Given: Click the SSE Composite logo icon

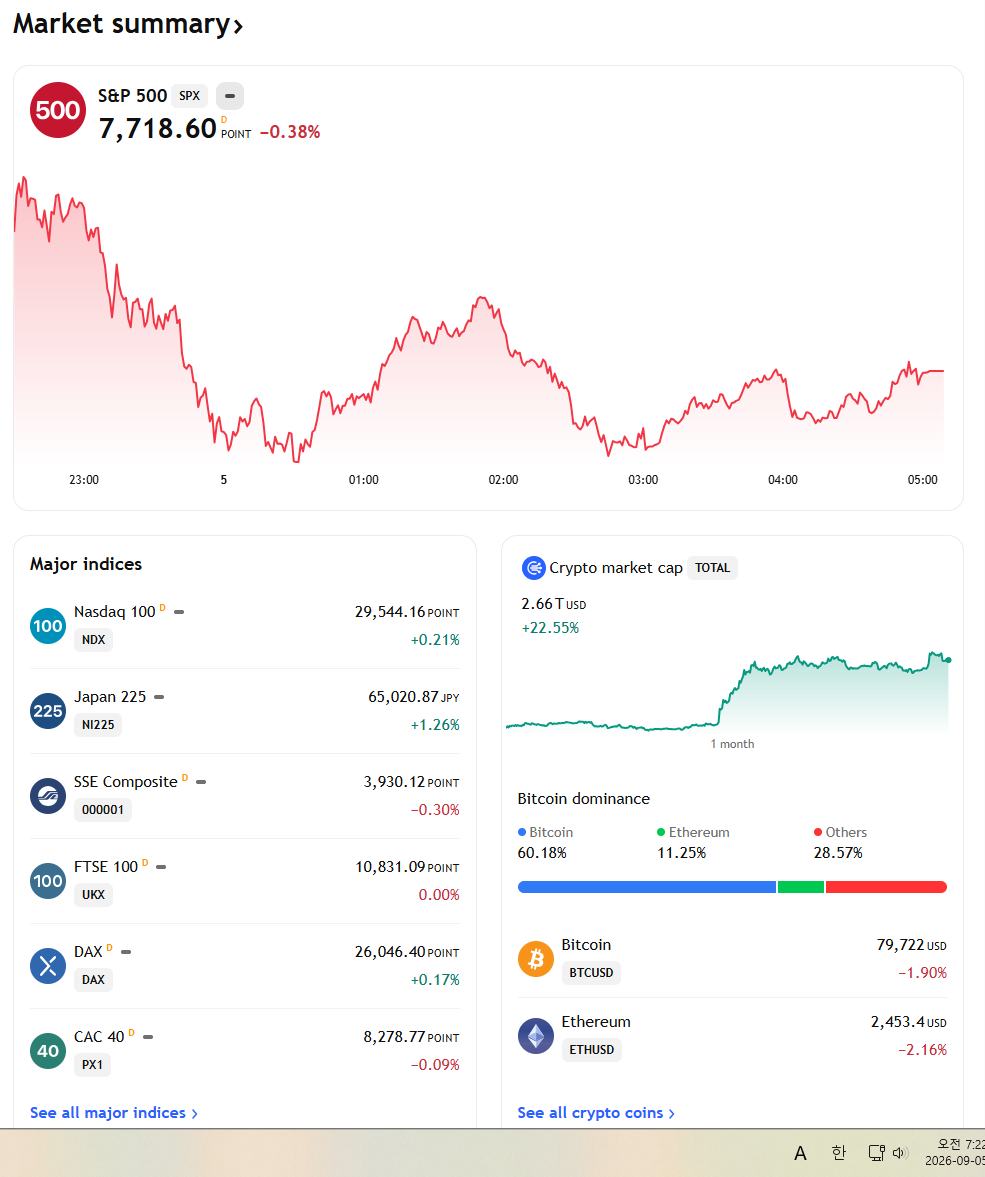Looking at the screenshot, I should point(48,796).
